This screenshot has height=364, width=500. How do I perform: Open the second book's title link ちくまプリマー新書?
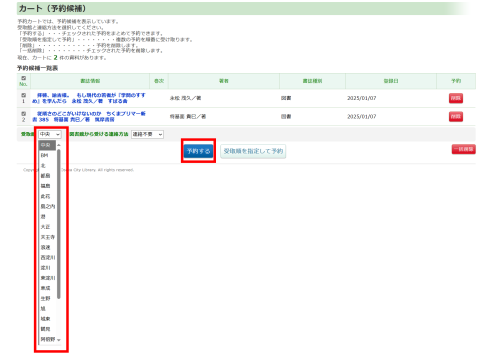coord(89,116)
